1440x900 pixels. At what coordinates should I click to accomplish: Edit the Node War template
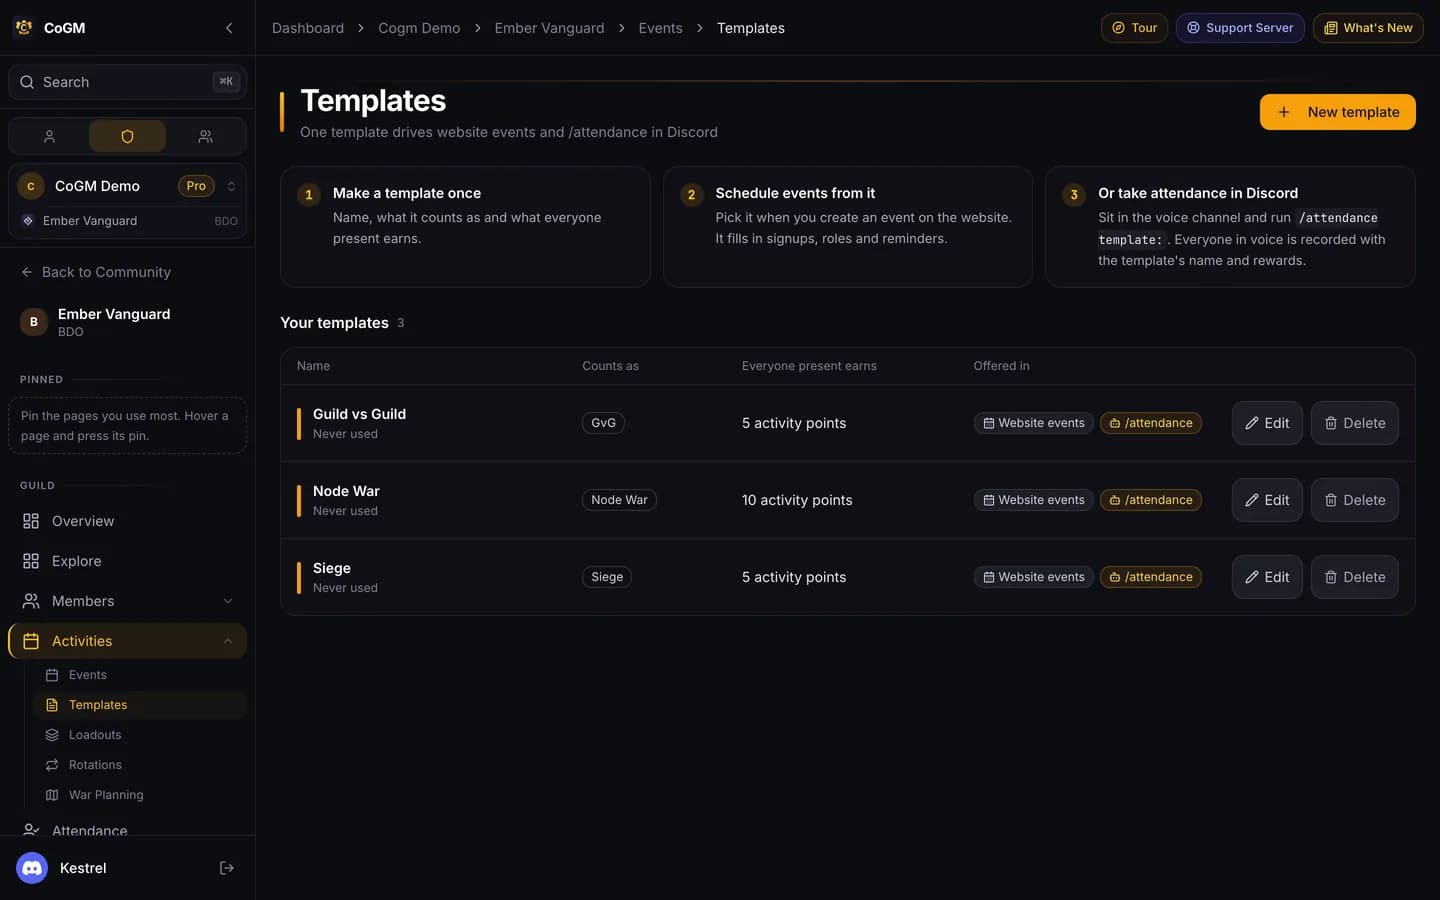click(x=1267, y=500)
